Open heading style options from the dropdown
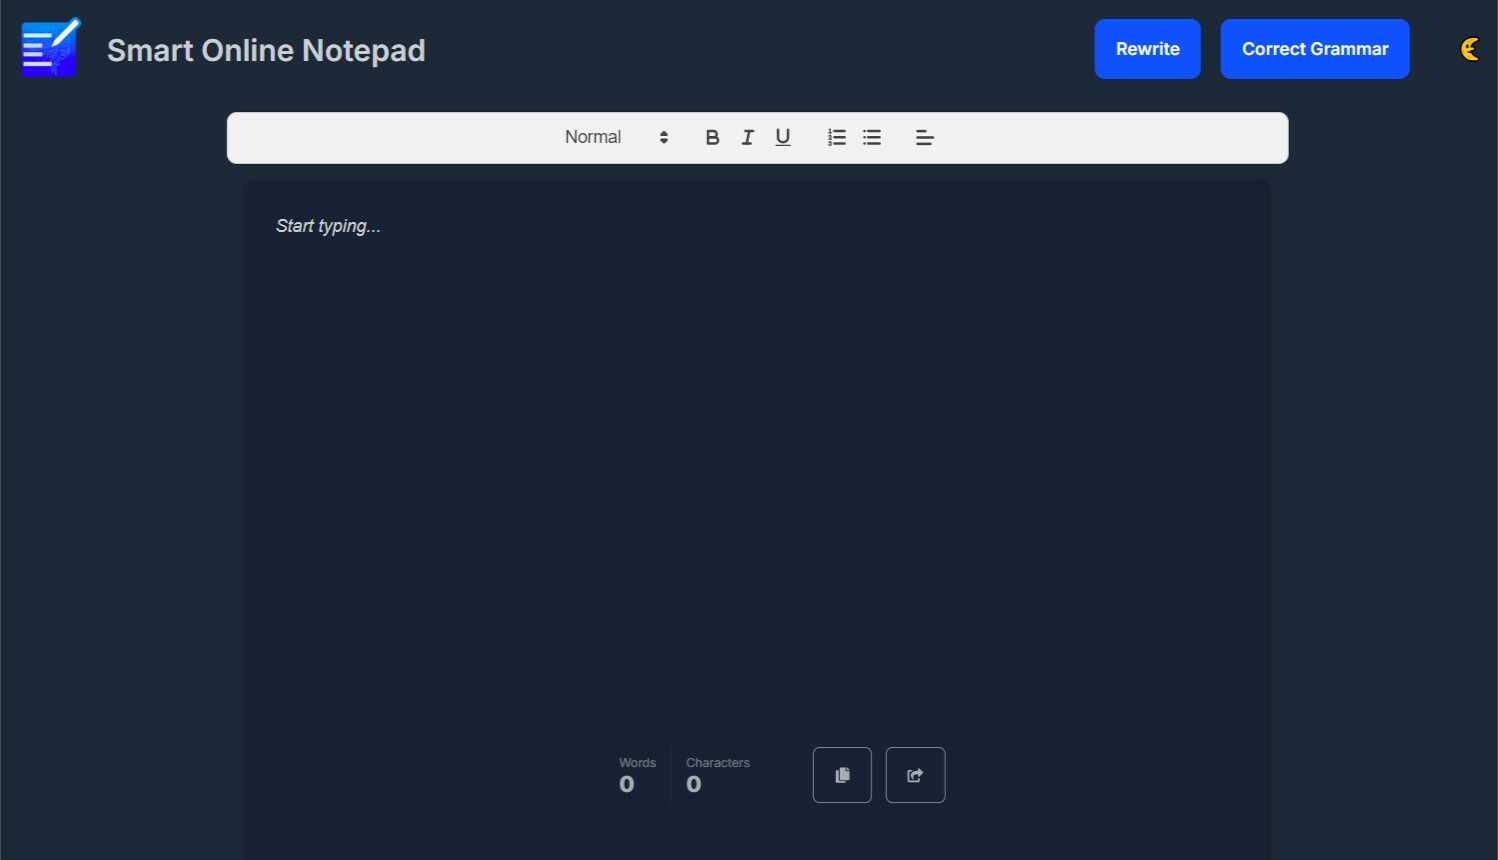This screenshot has height=860, width=1498. [610, 137]
